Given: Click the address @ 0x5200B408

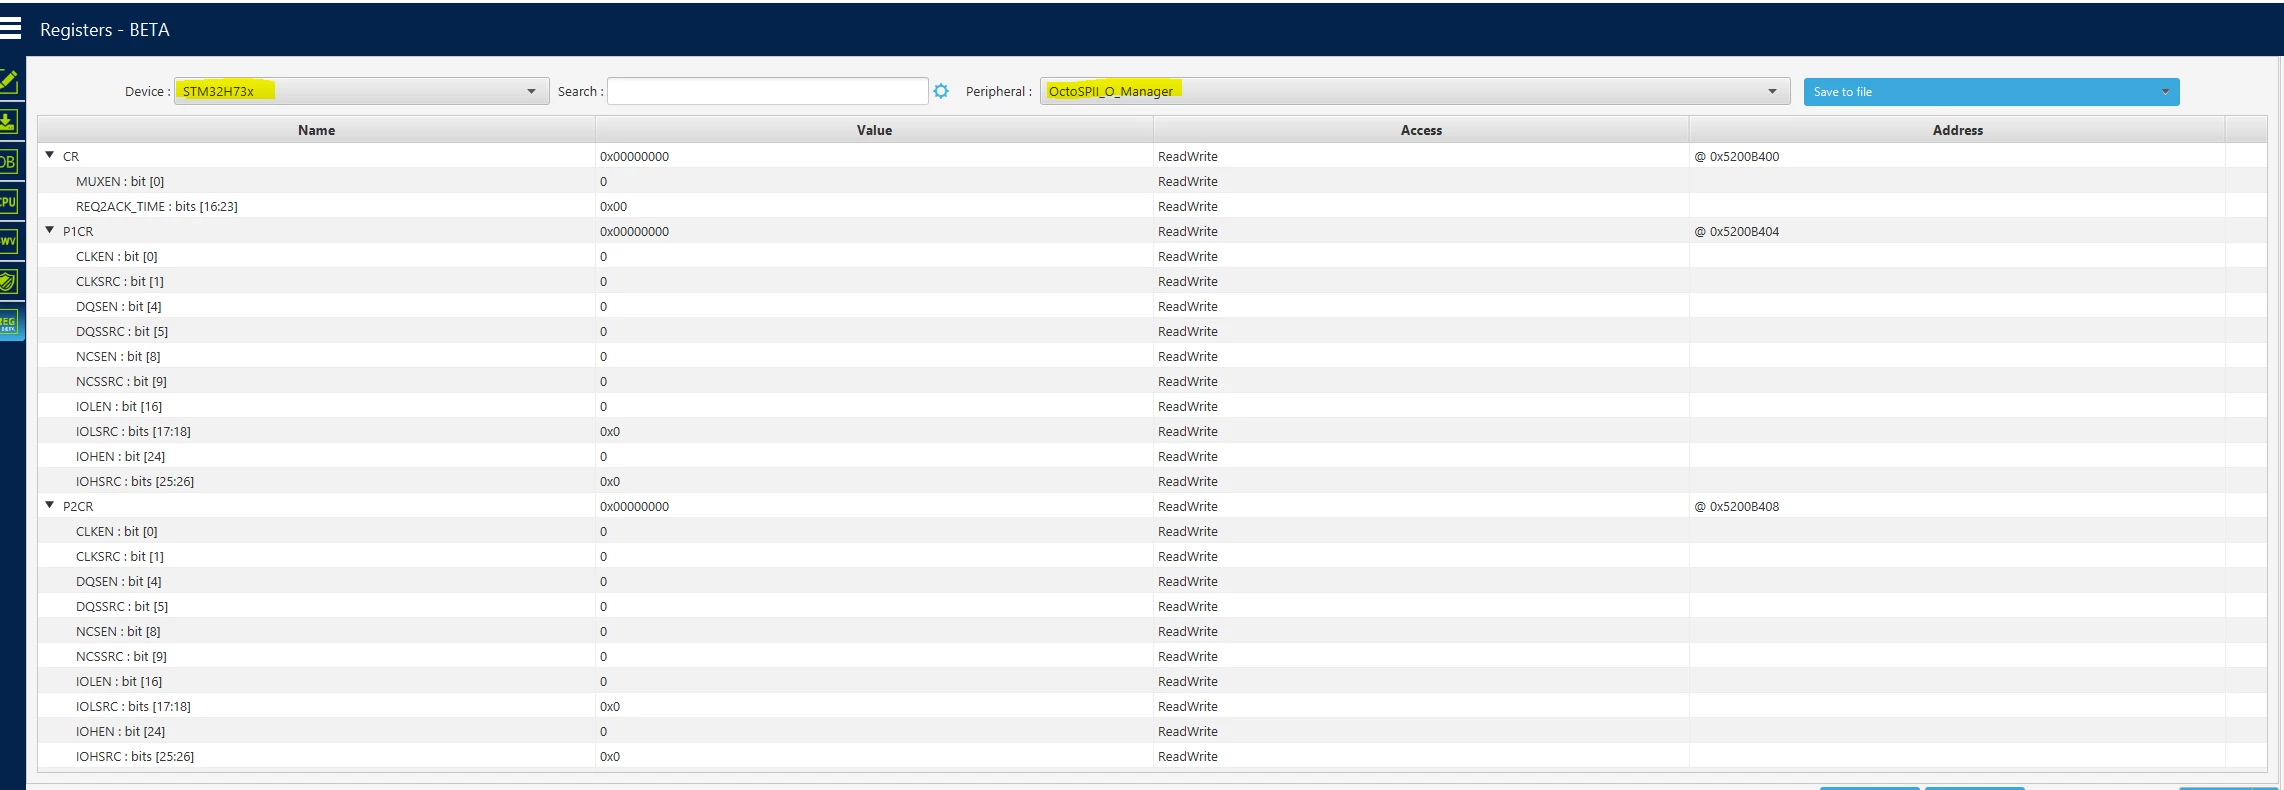Looking at the screenshot, I should click(1737, 507).
